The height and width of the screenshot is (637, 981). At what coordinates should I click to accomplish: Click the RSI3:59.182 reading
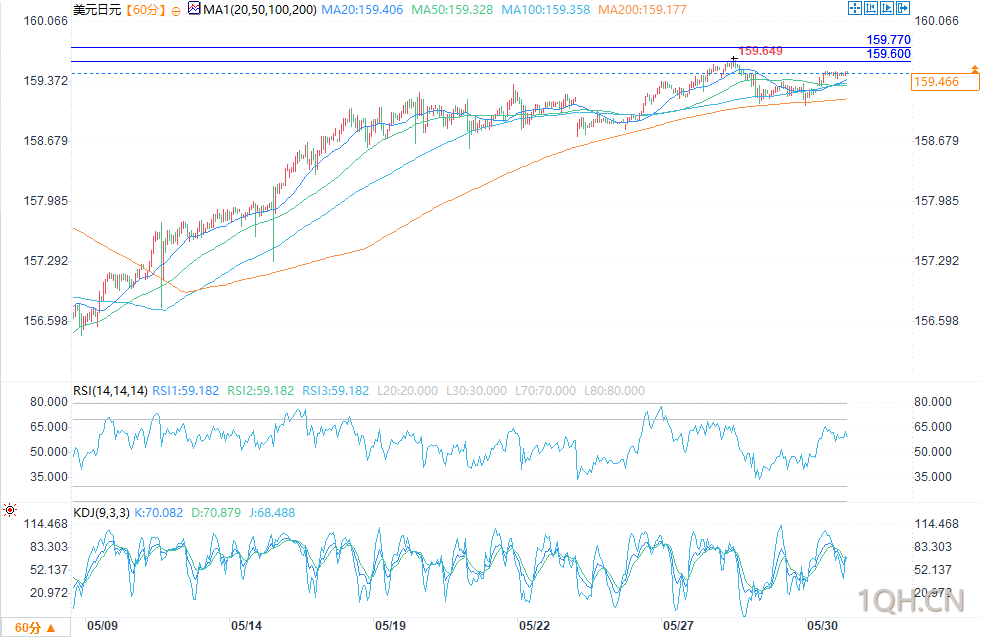(x=335, y=390)
